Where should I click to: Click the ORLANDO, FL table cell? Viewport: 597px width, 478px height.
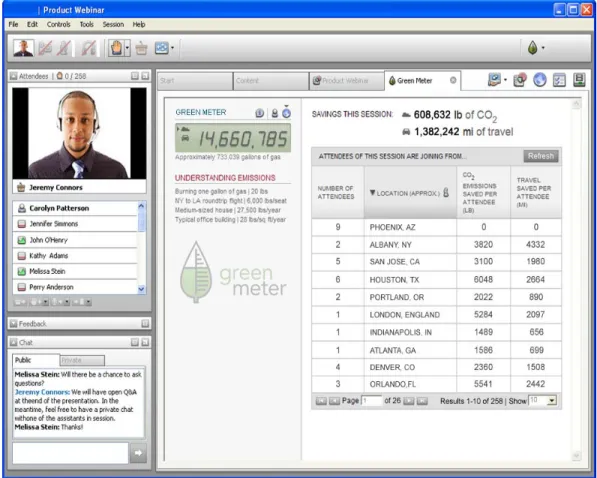coord(410,384)
